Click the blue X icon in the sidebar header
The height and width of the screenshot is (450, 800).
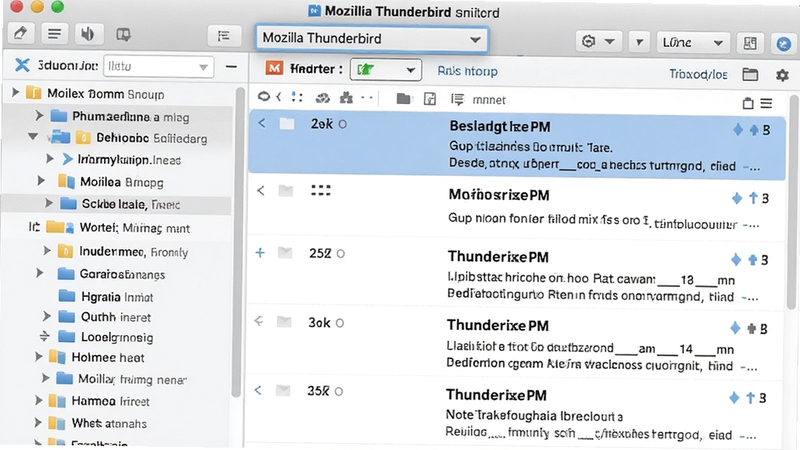click(22, 65)
